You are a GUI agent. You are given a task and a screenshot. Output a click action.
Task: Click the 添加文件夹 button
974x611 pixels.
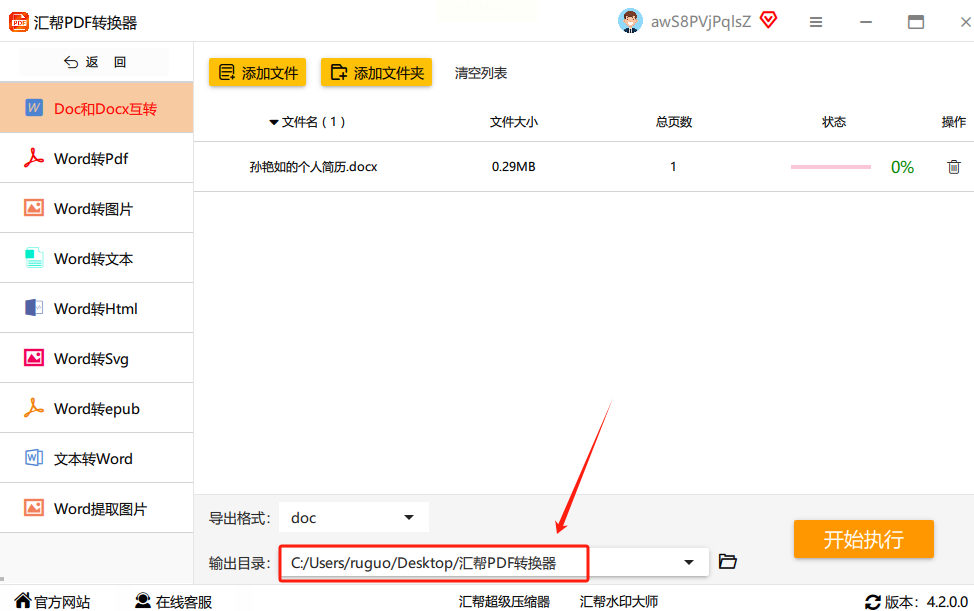[376, 73]
